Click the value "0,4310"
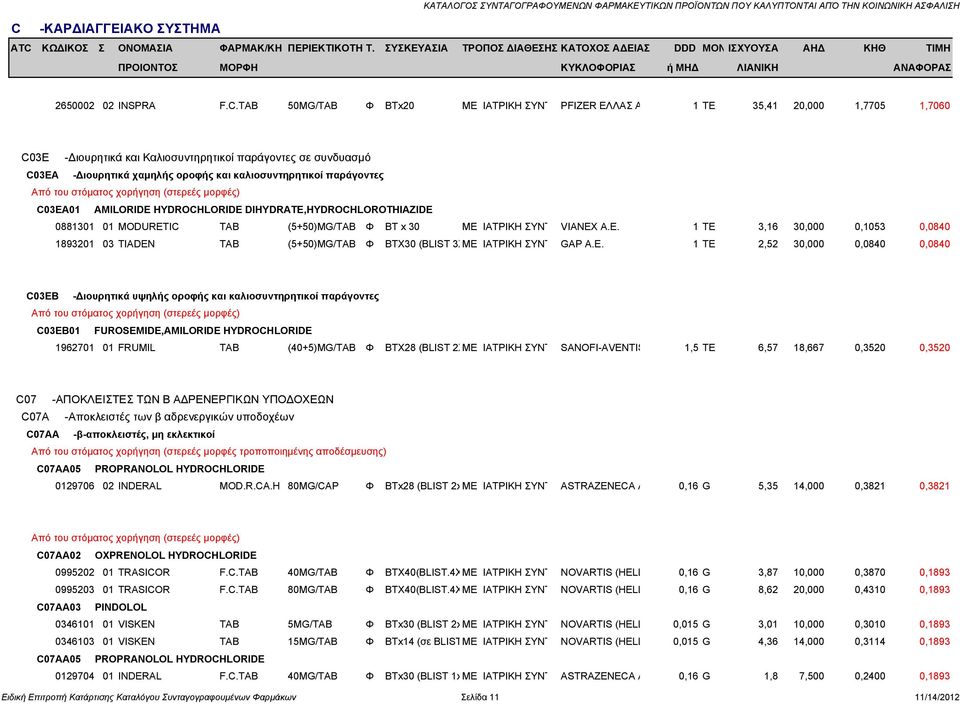Screen dimensions: 960x704 [x=870, y=590]
